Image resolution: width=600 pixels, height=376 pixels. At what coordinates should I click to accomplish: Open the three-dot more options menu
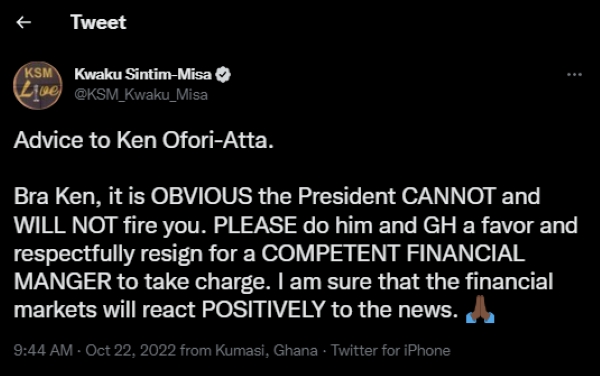[574, 75]
